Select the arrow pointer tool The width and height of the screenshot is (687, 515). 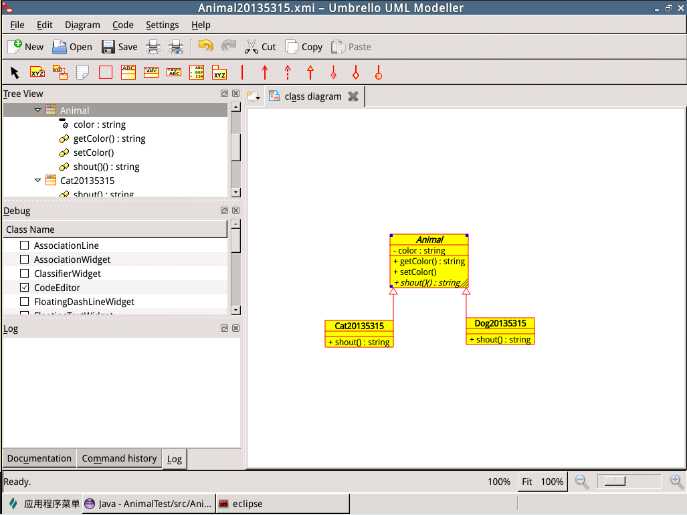(x=14, y=72)
